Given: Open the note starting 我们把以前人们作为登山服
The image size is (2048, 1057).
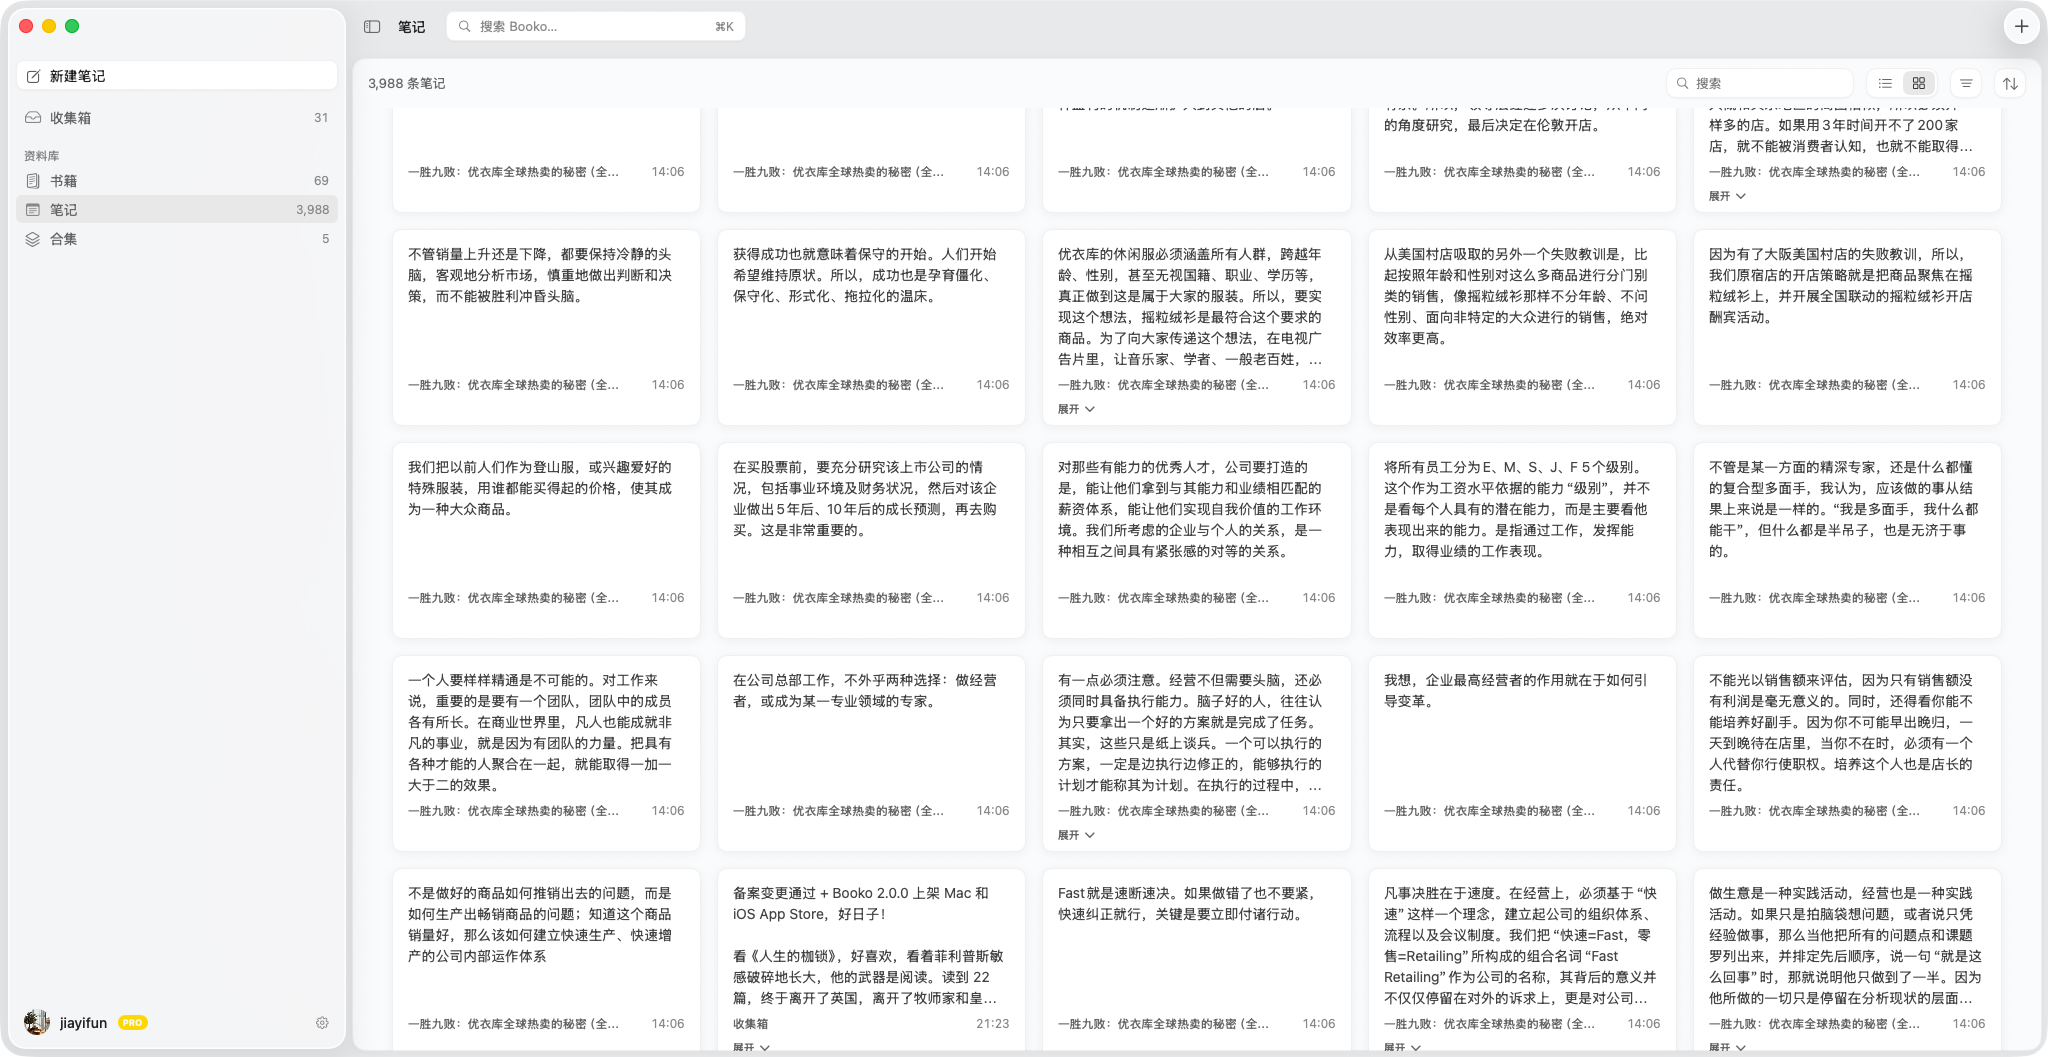Looking at the screenshot, I should 546,540.
